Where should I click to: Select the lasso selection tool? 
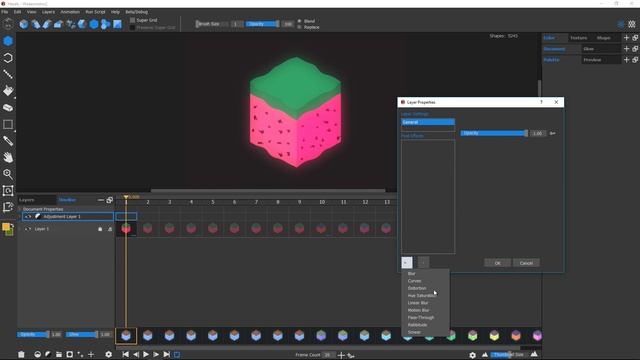click(x=8, y=58)
